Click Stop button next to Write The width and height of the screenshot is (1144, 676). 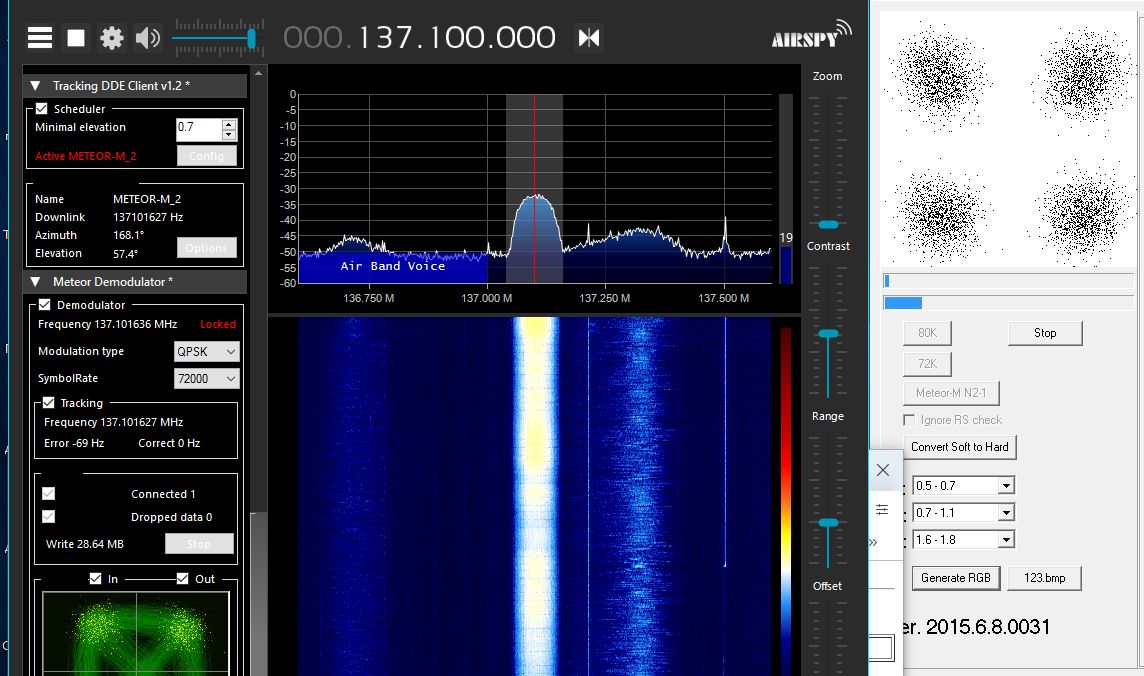[x=199, y=544]
